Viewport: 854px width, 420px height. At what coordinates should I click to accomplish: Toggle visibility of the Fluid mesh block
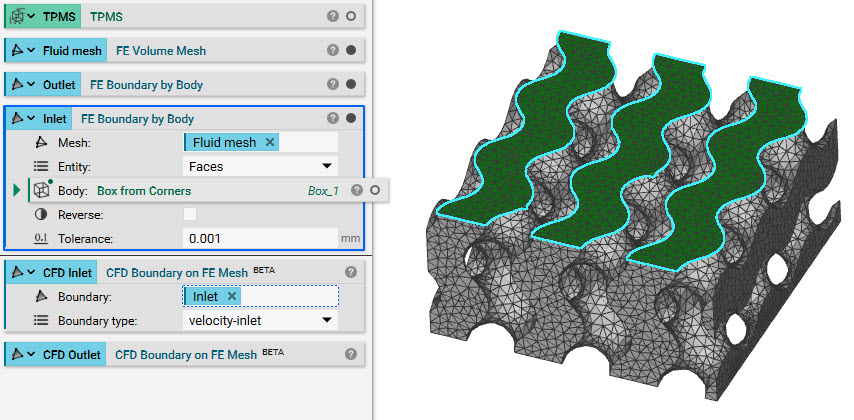click(351, 50)
